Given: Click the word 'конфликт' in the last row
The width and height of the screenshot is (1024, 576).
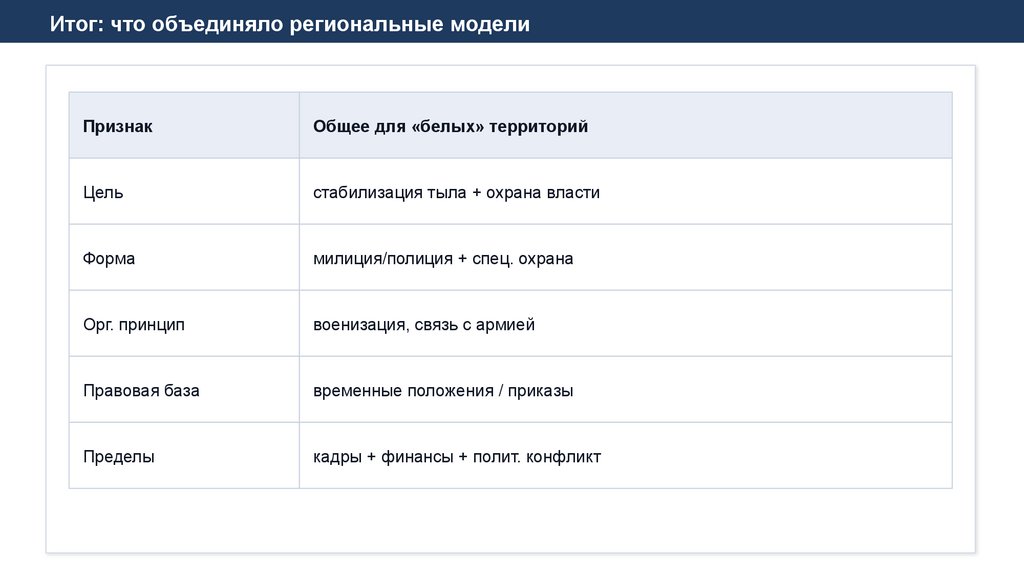Looking at the screenshot, I should [564, 456].
